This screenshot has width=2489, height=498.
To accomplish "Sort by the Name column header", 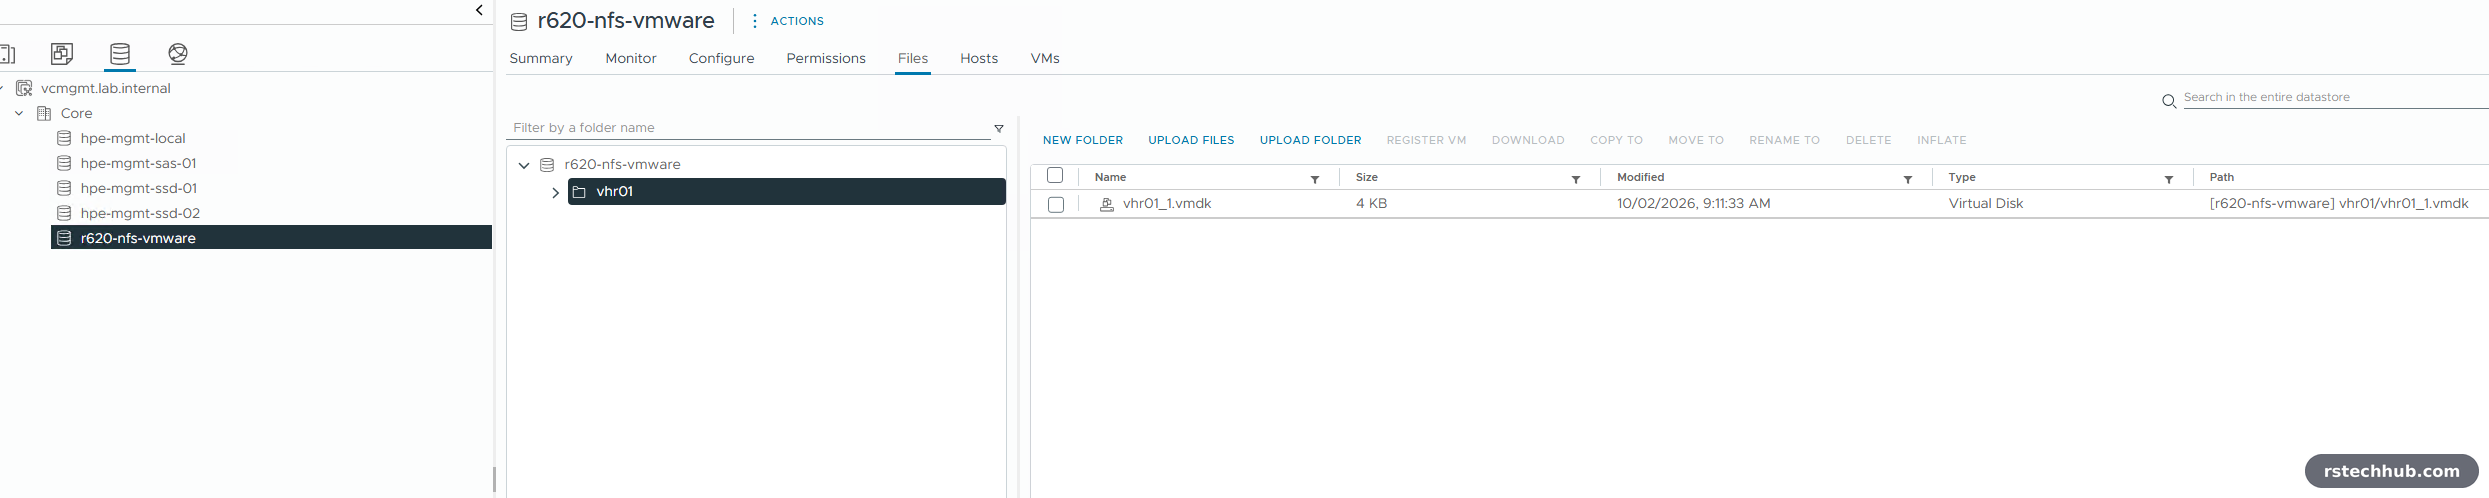I will coord(1110,177).
